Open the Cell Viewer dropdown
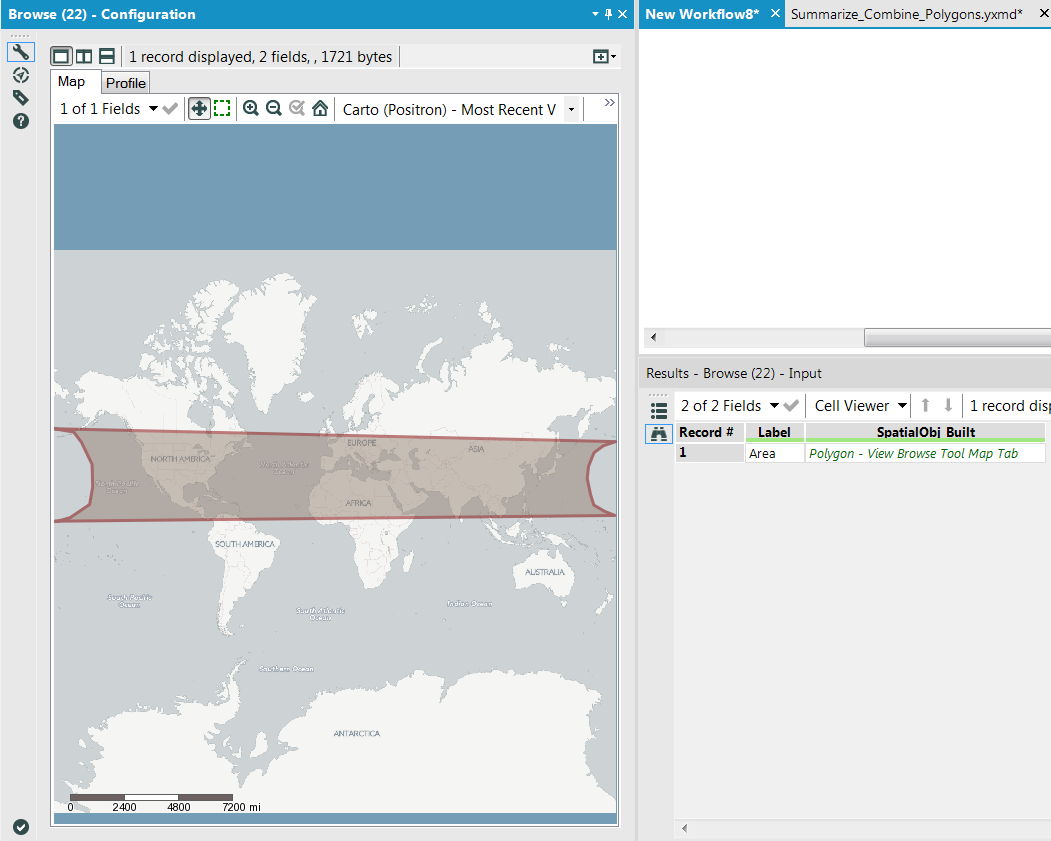This screenshot has width=1051, height=841. coord(858,405)
